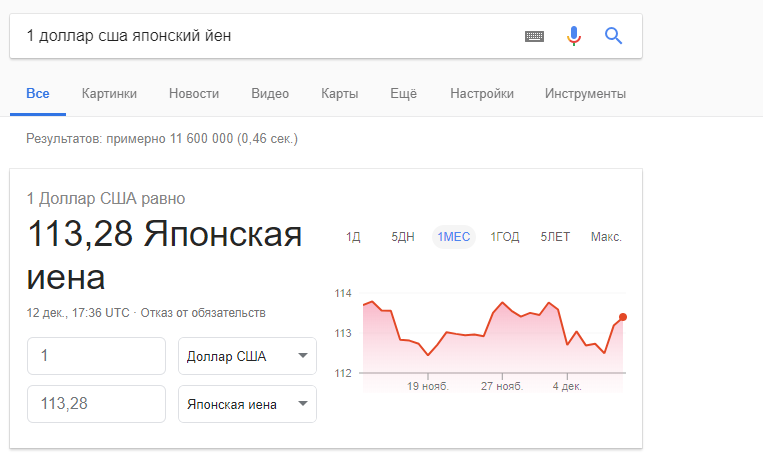Select the Все results tab
The height and width of the screenshot is (467, 763).
pos(38,94)
